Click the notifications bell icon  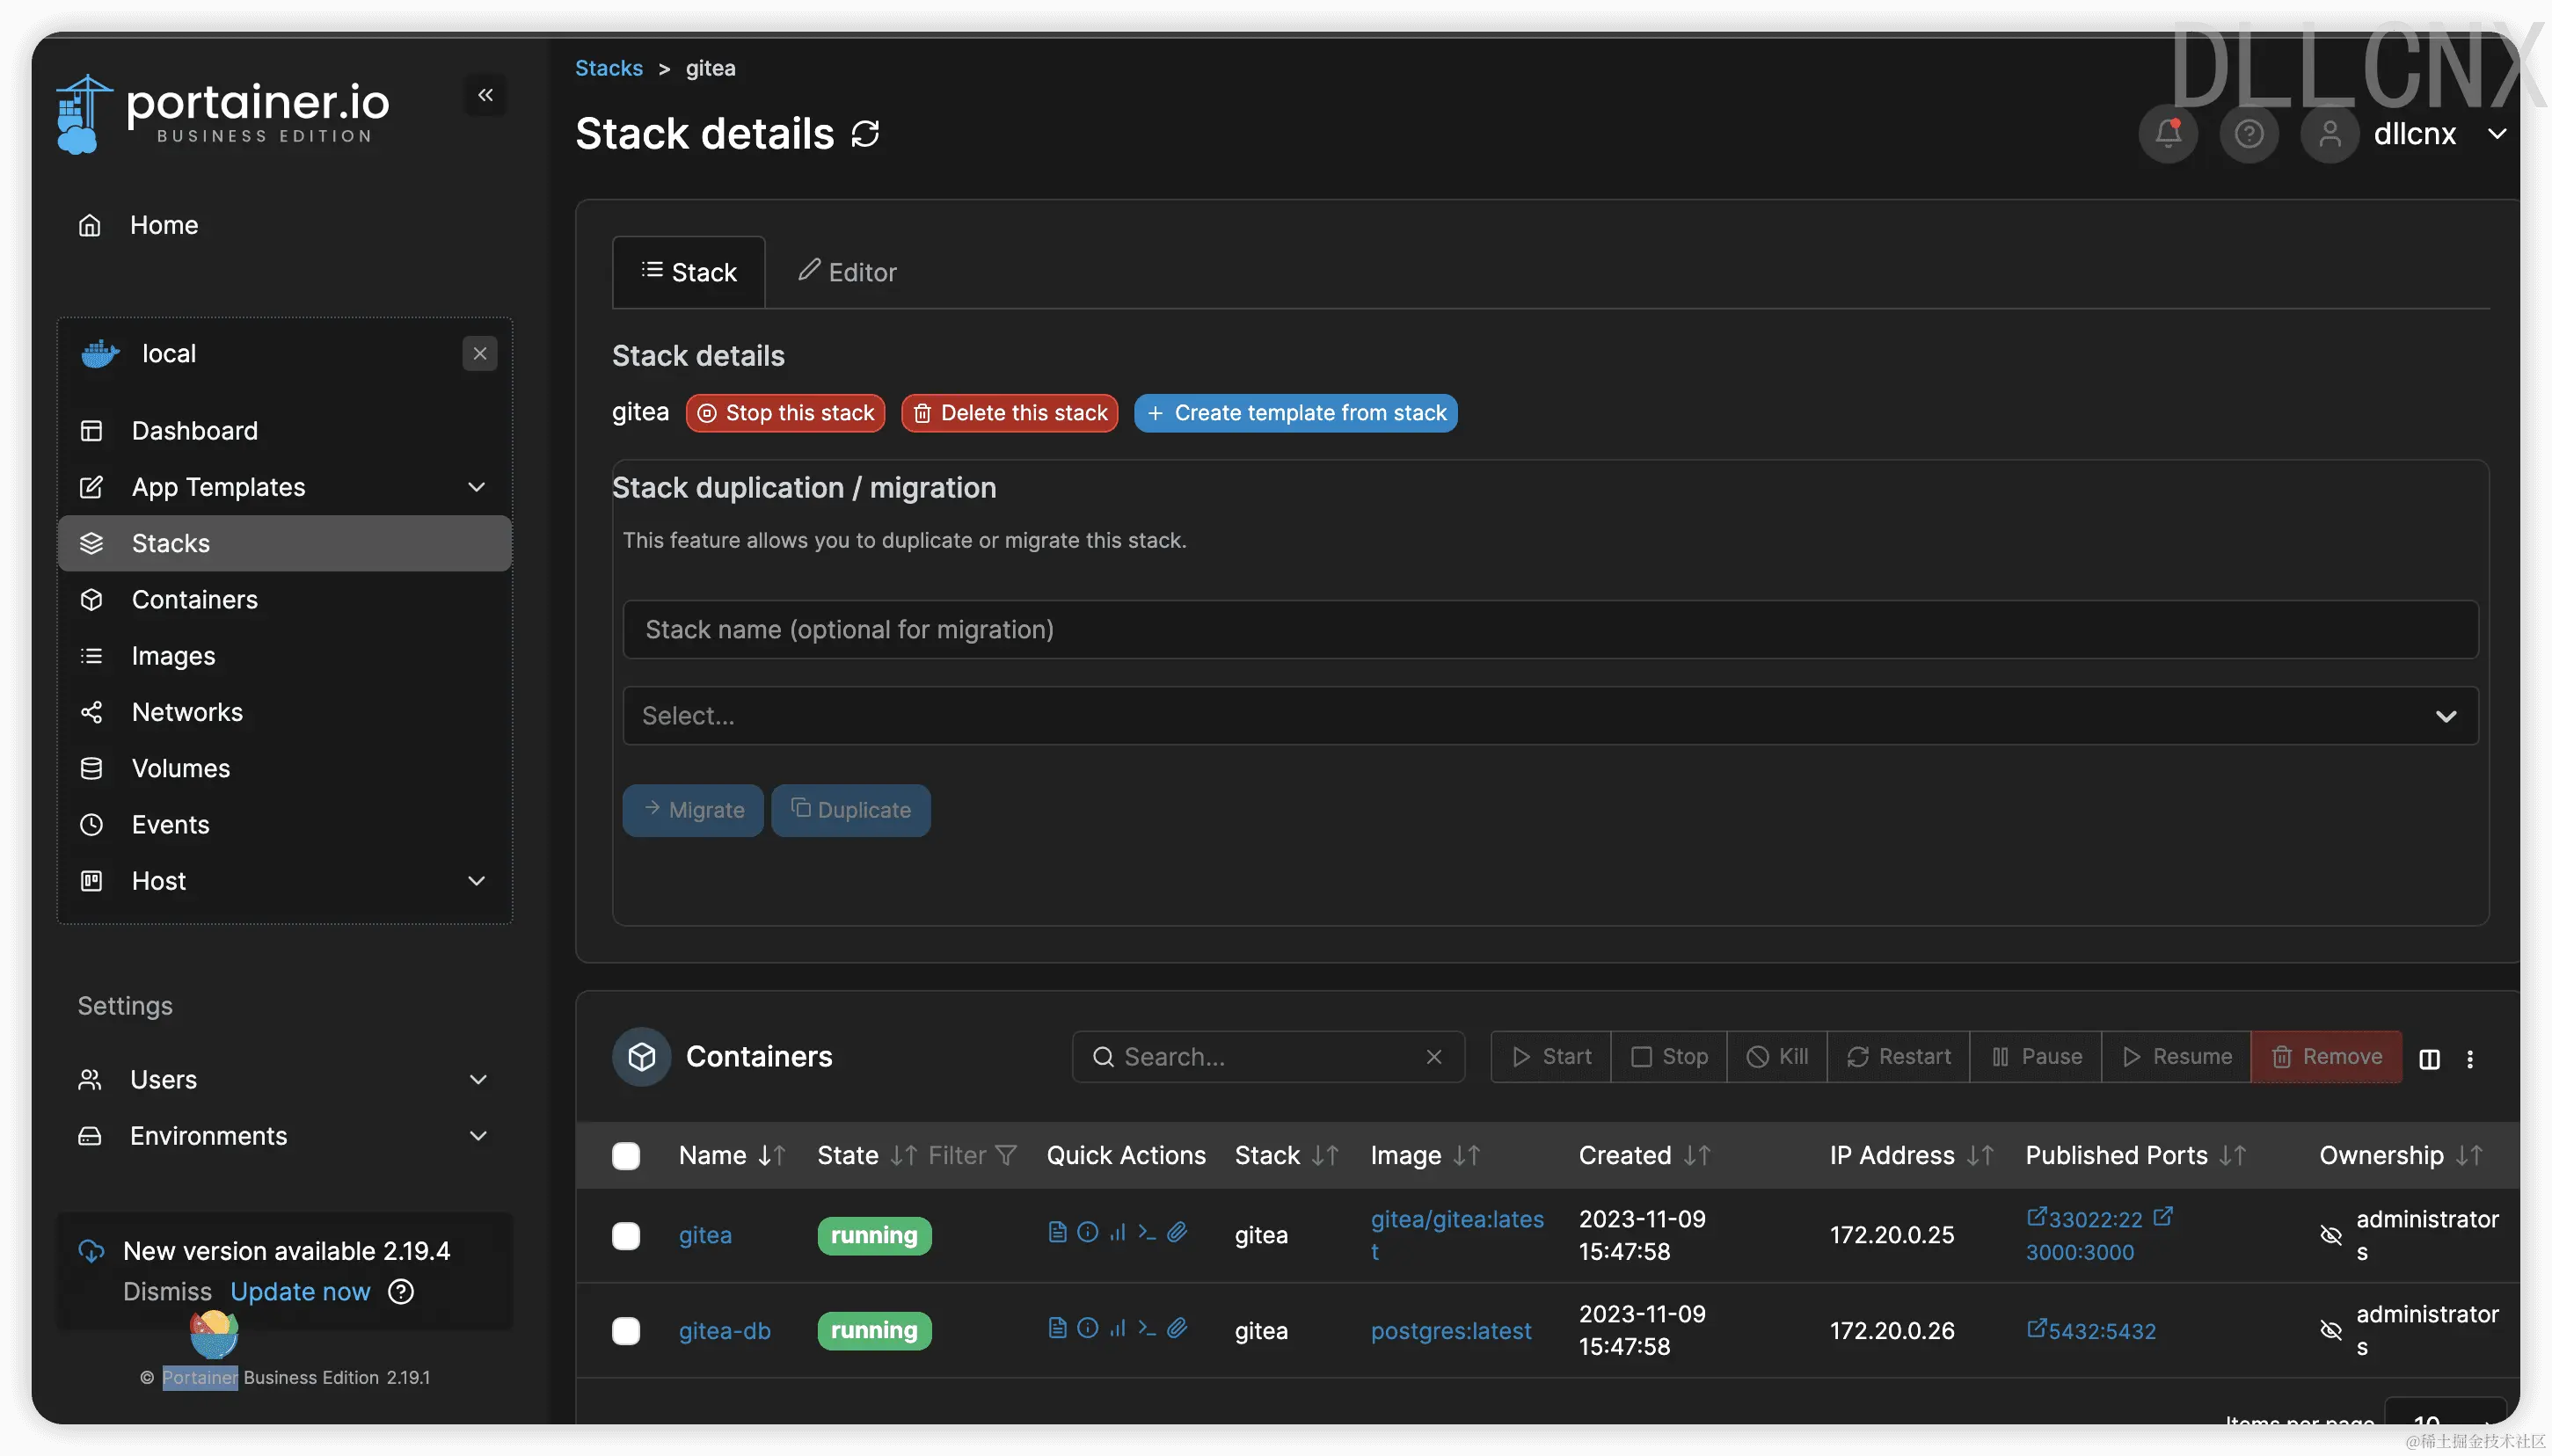point(2167,133)
